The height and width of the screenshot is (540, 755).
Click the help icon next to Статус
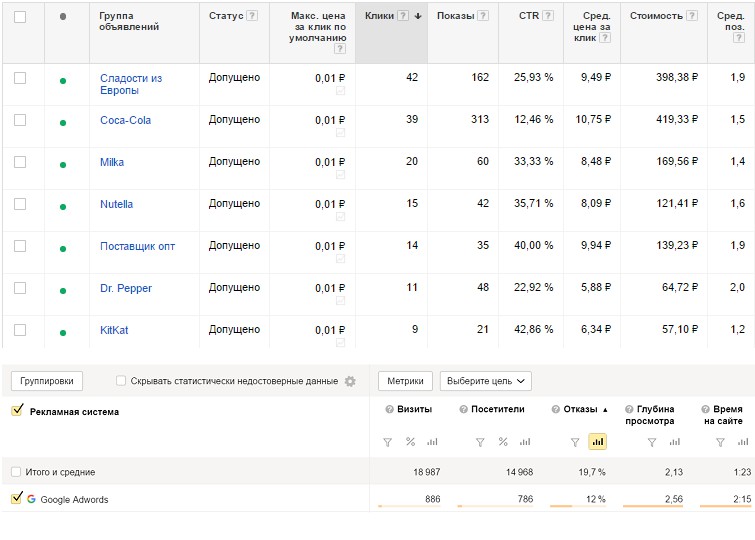(251, 16)
